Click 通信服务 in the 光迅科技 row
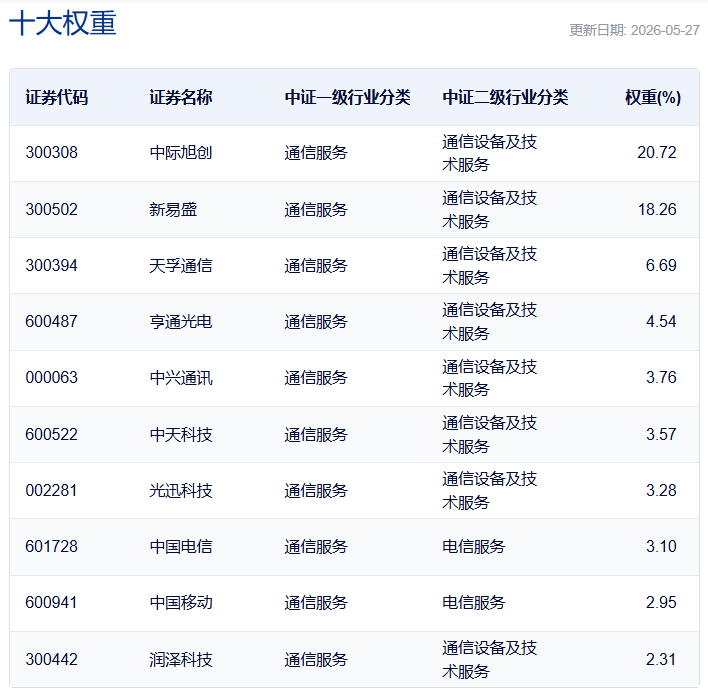Image resolution: width=708 pixels, height=695 pixels. [x=316, y=490]
